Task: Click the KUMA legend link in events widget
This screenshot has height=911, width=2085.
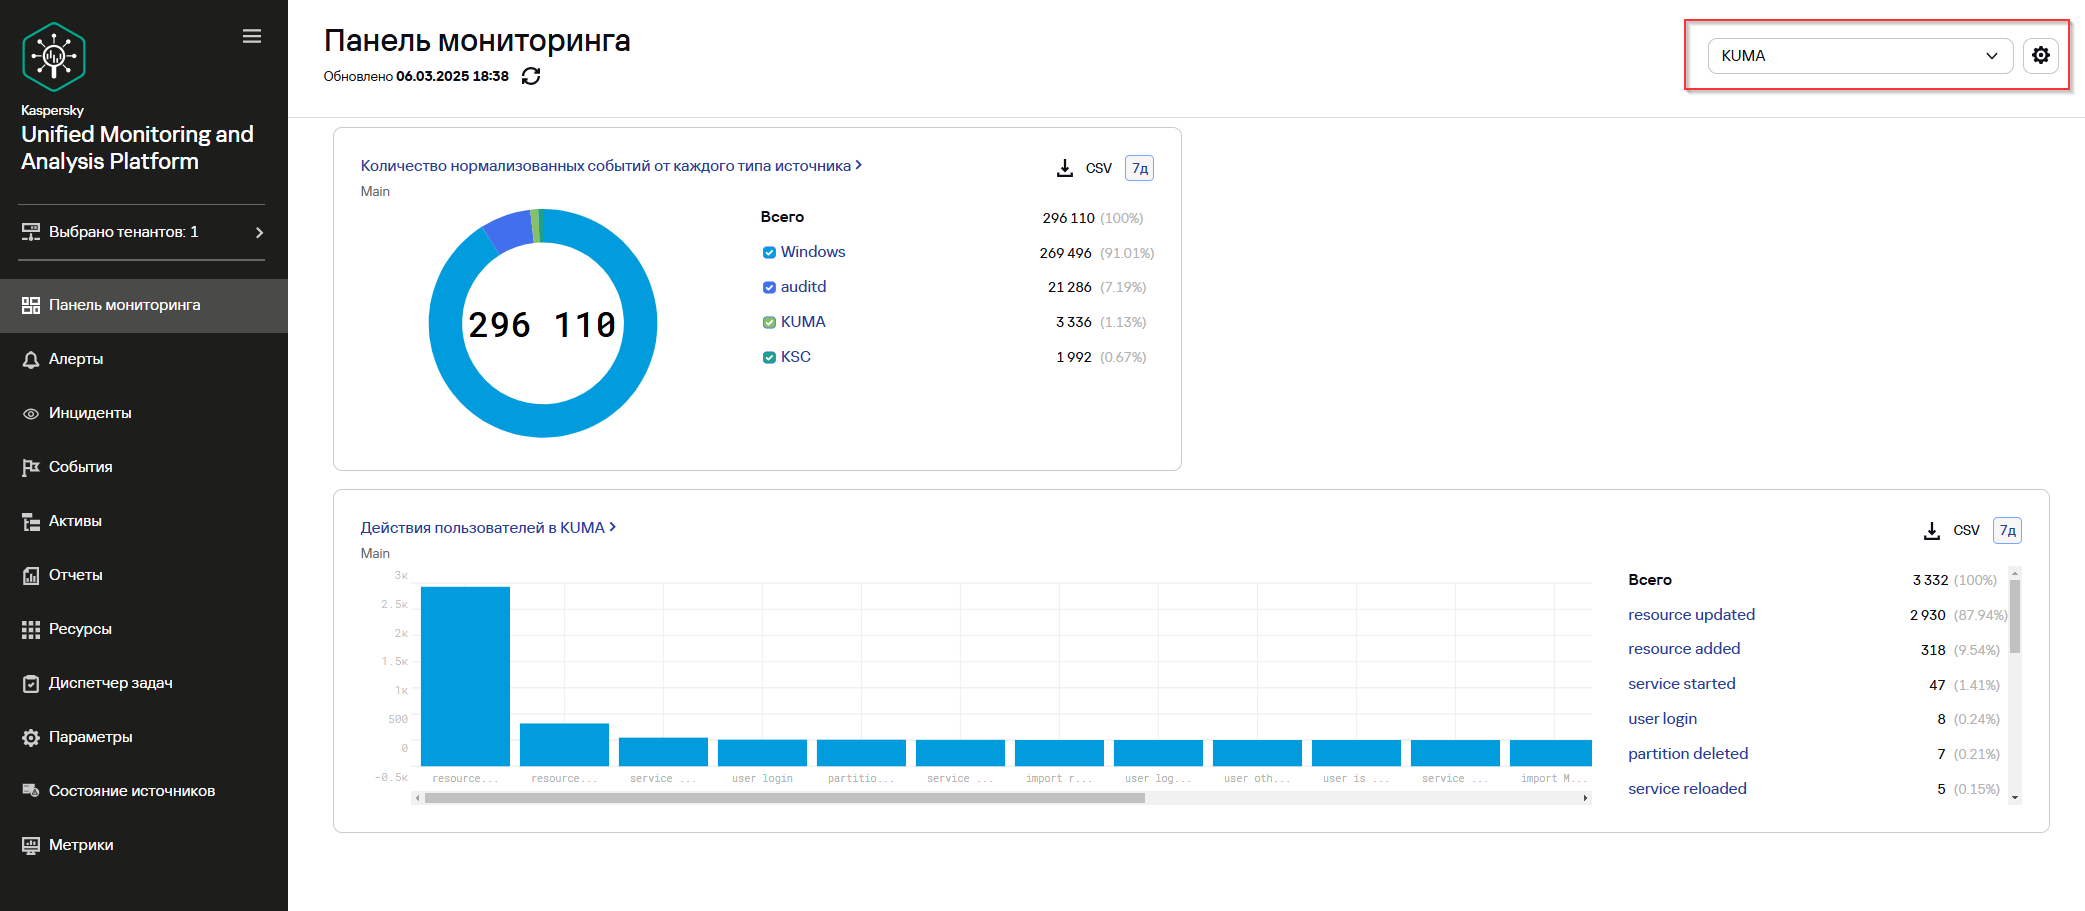Action: tap(803, 322)
